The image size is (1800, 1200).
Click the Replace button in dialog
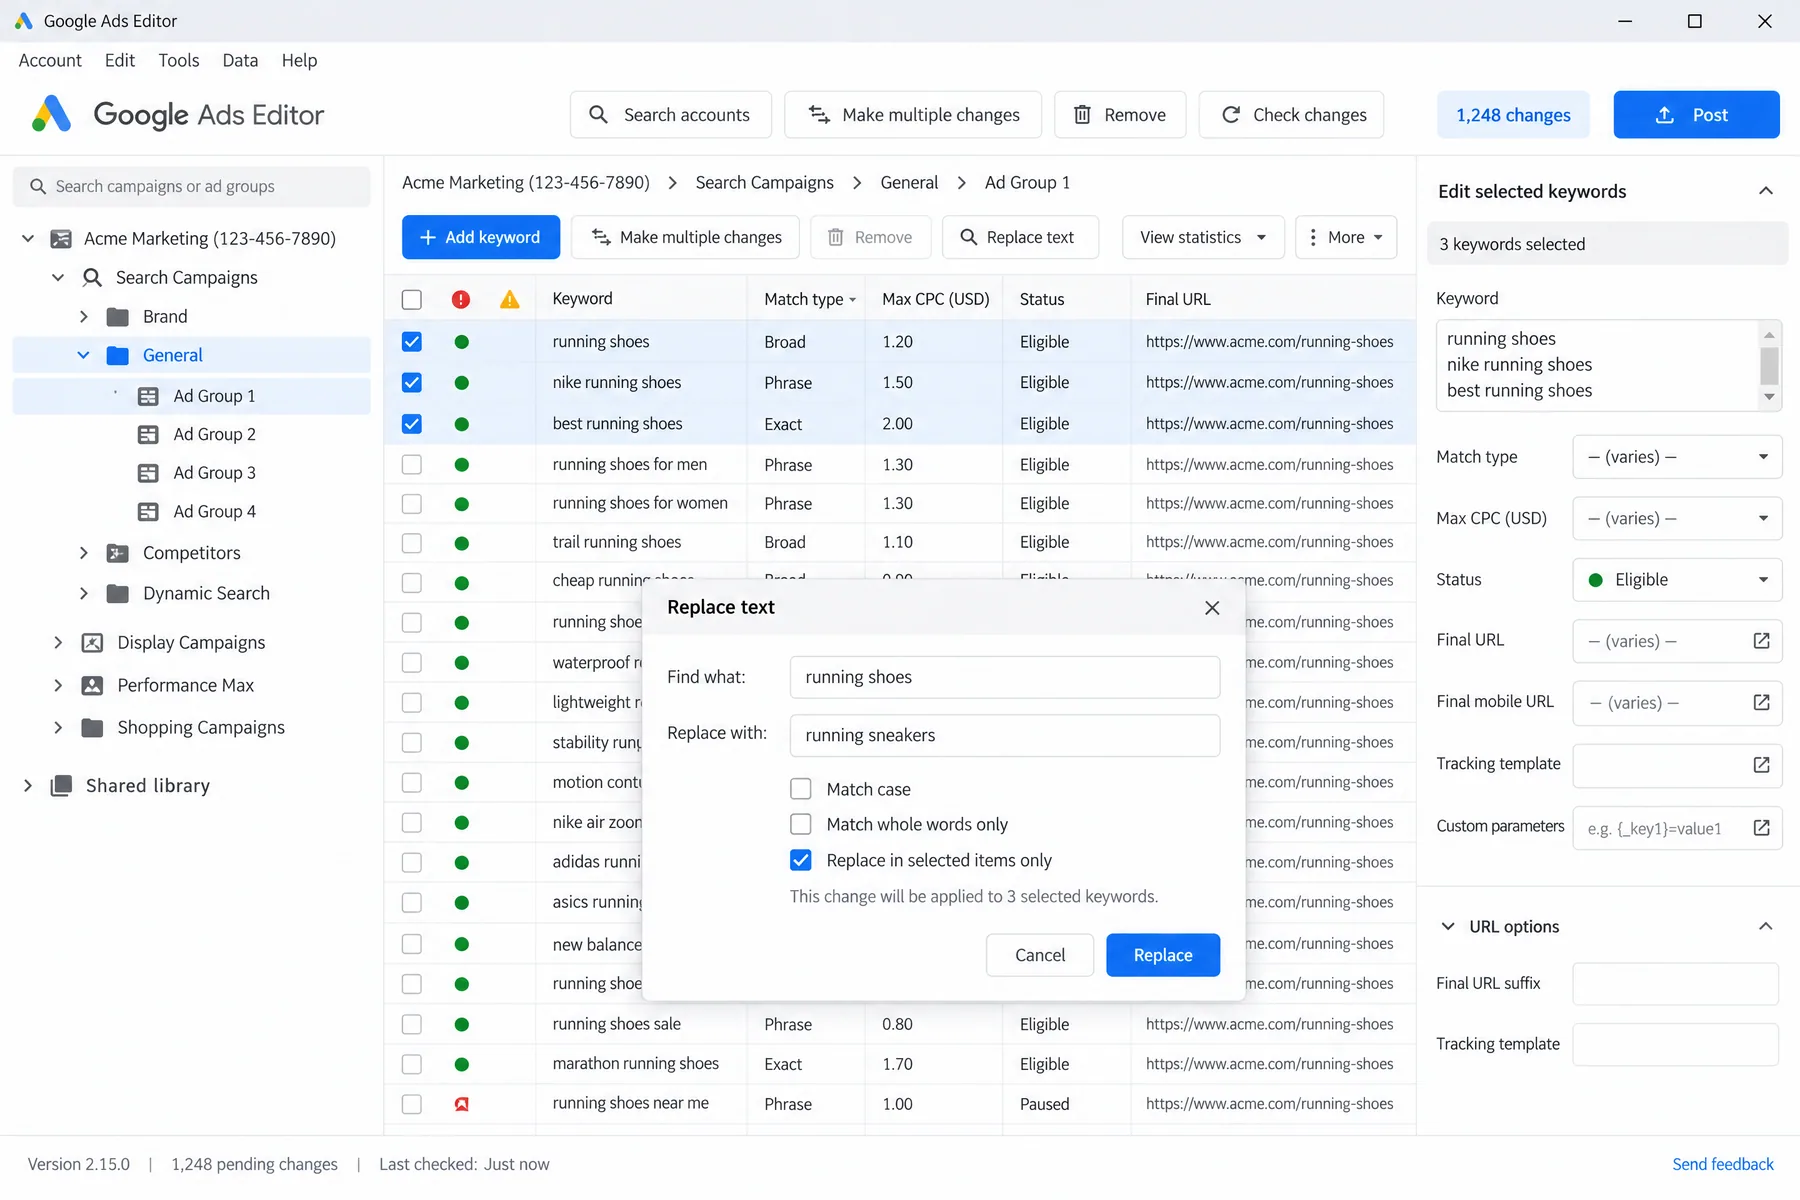(1163, 955)
